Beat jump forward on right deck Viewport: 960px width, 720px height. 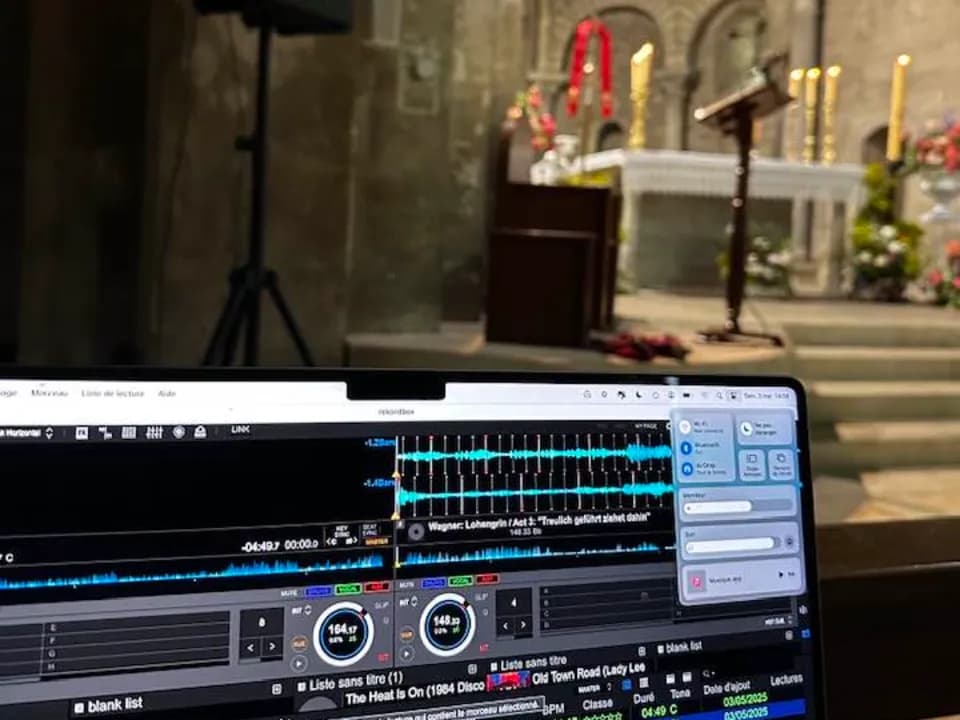pos(524,624)
